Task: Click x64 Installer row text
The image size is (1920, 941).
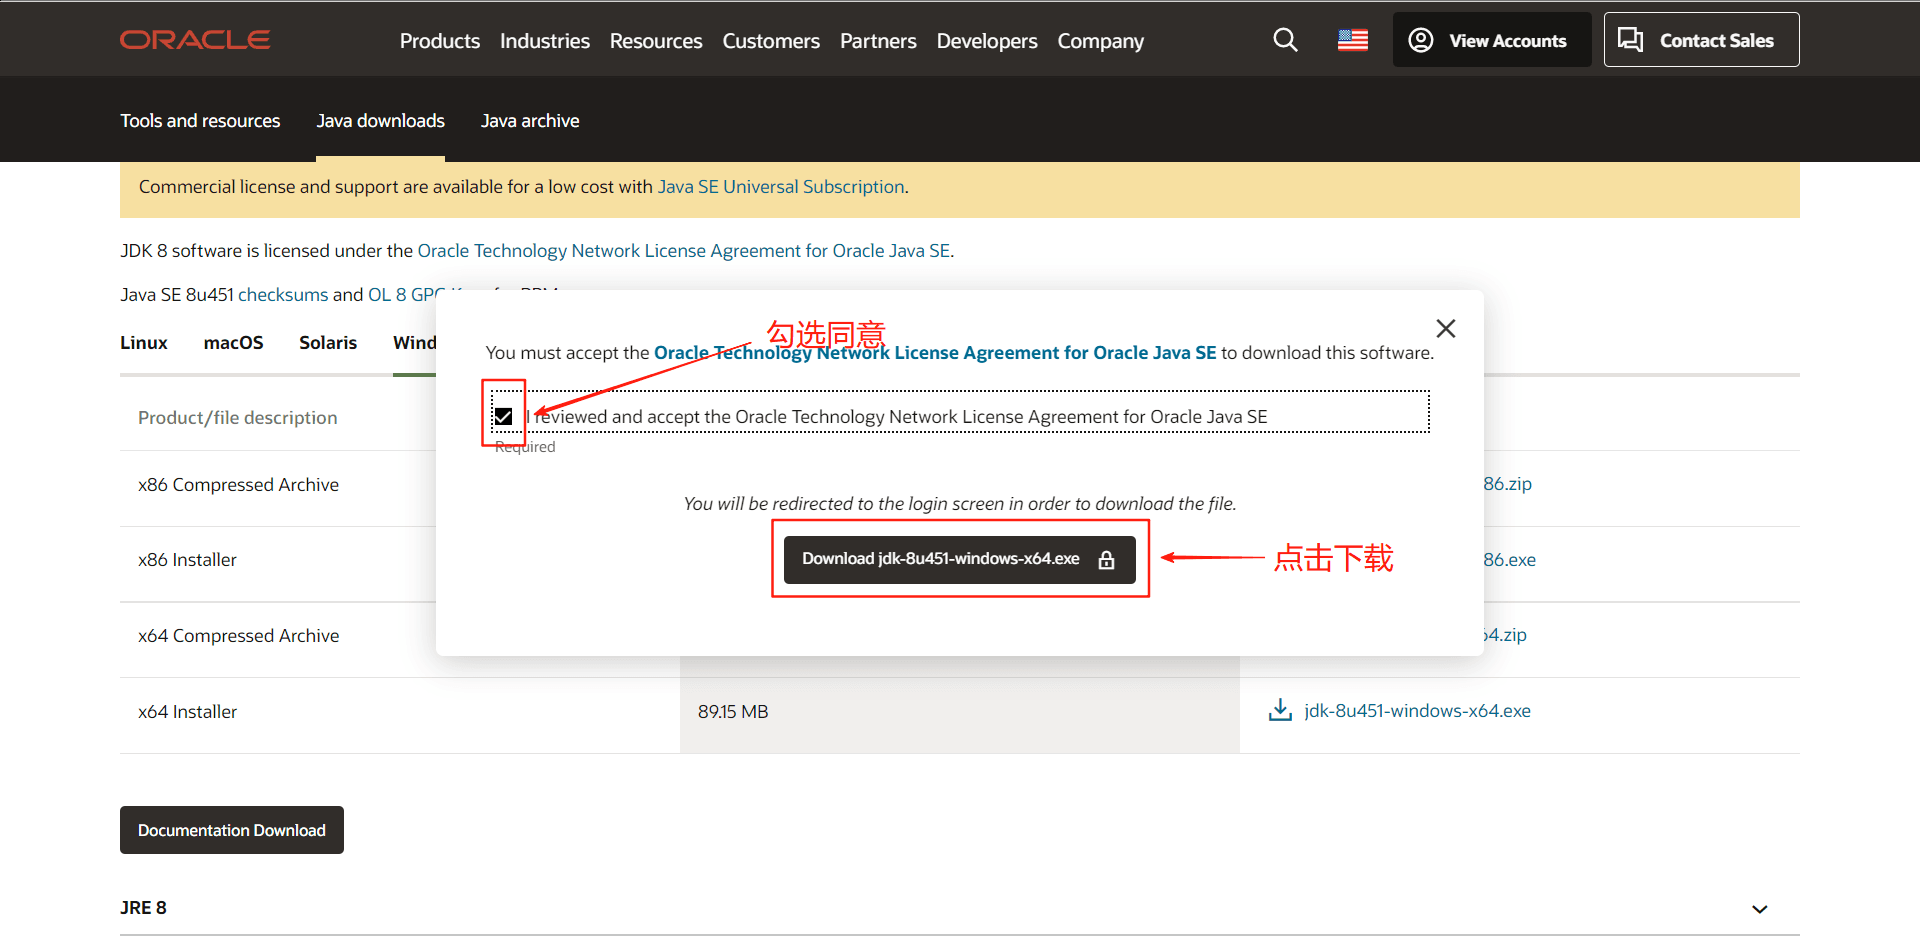Action: tap(187, 712)
